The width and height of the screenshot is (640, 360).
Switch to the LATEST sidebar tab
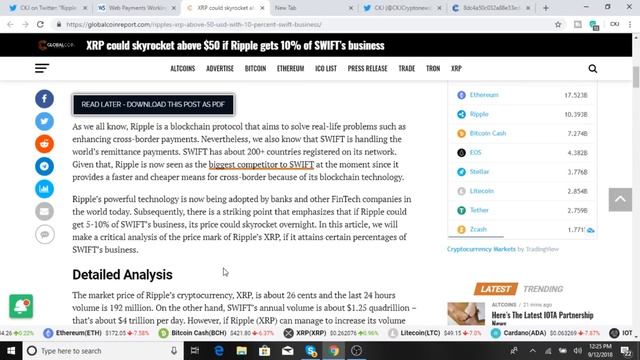click(x=496, y=289)
